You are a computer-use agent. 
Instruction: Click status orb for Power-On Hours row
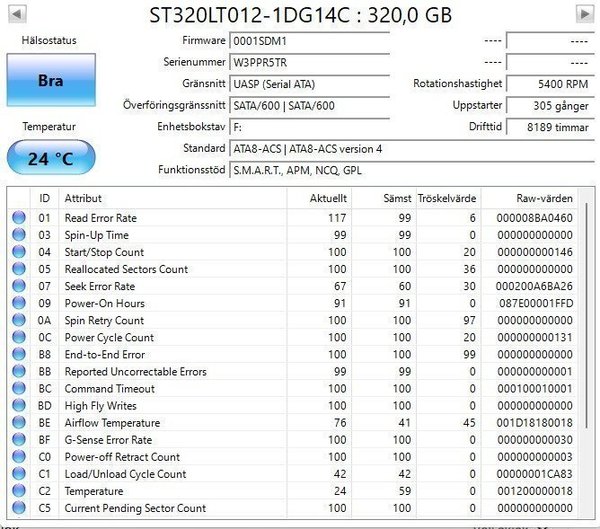coord(18,303)
